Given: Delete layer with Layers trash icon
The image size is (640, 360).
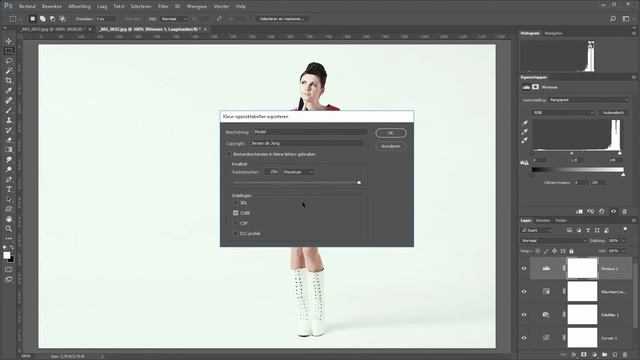Looking at the screenshot, I should click(x=625, y=355).
